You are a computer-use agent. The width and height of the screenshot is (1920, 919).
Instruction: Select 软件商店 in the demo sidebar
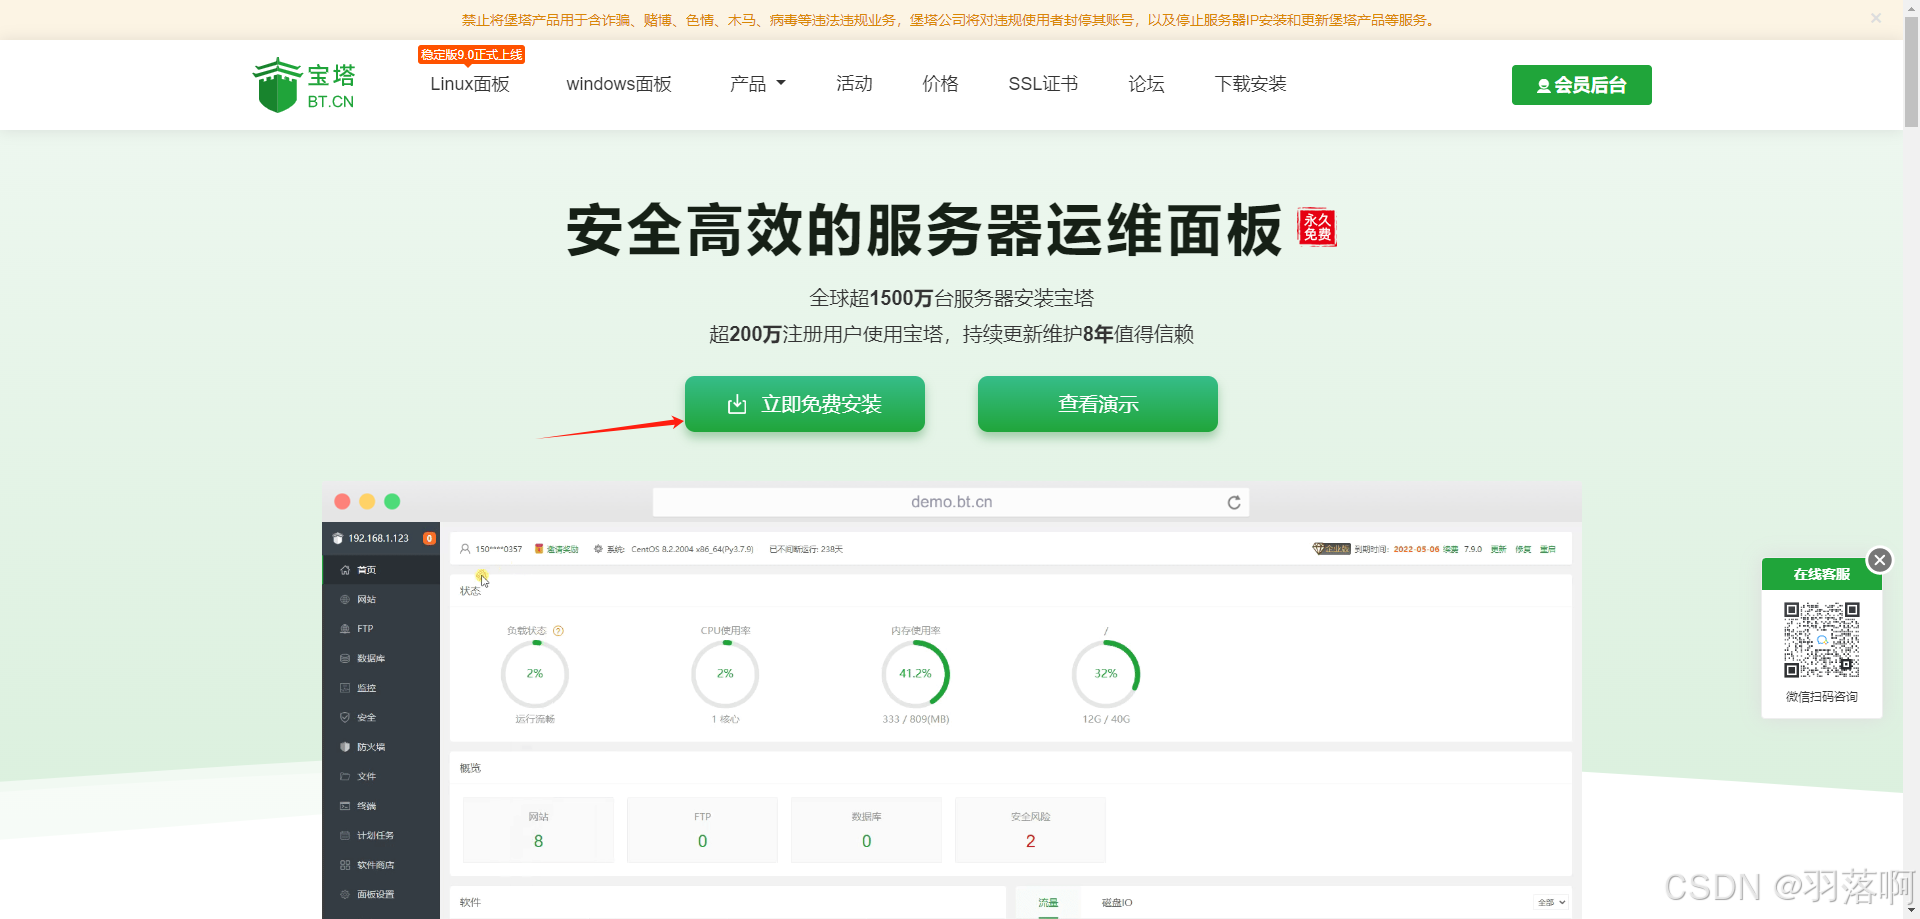[x=381, y=865]
